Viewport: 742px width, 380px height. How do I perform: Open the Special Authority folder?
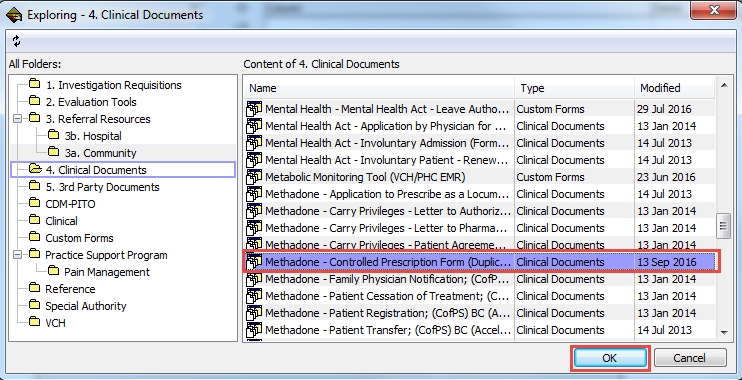click(86, 306)
